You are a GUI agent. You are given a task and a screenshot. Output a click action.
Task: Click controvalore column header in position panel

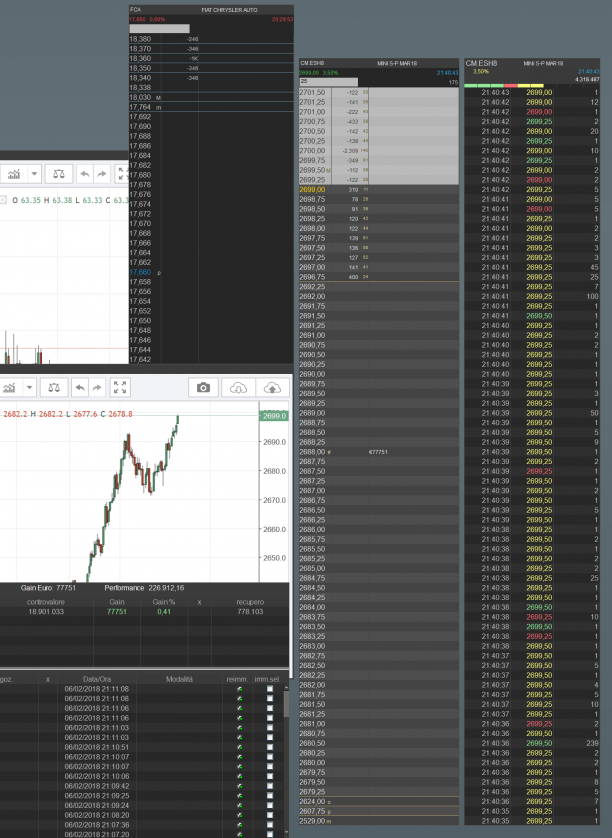tap(46, 602)
